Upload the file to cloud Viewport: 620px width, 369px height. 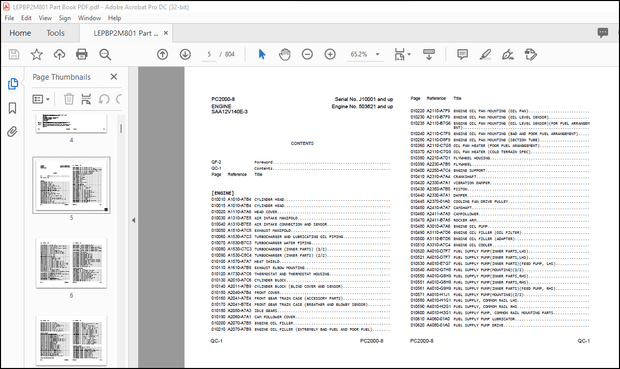[x=59, y=54]
